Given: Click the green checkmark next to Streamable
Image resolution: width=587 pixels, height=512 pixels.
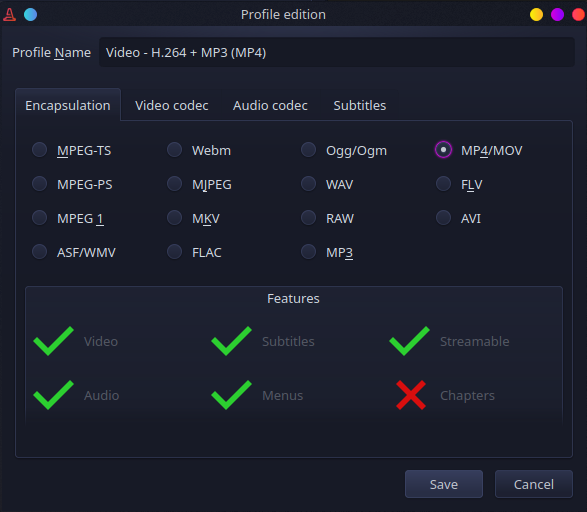Looking at the screenshot, I should (410, 341).
